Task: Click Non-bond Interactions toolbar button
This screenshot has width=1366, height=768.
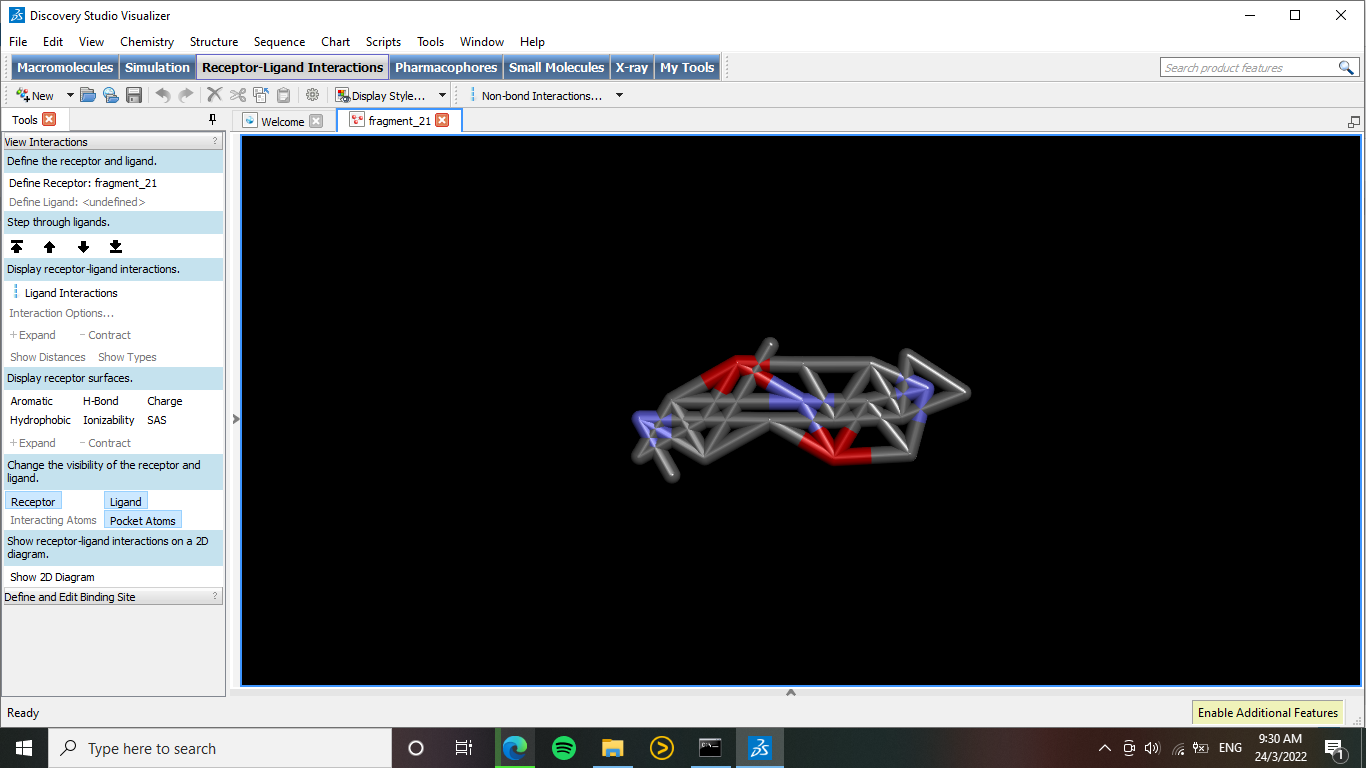Action: (536, 95)
